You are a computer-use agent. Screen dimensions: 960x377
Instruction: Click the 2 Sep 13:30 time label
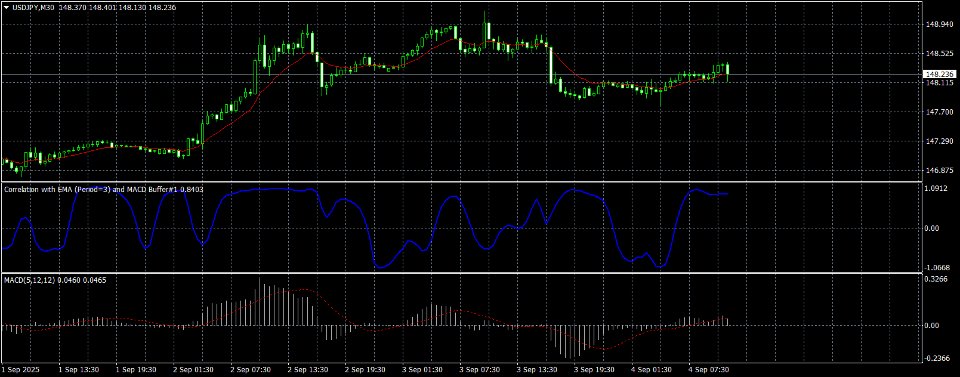tap(307, 370)
